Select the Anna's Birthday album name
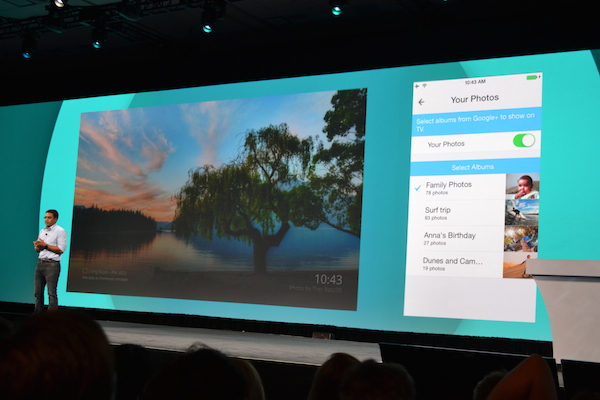 [449, 236]
